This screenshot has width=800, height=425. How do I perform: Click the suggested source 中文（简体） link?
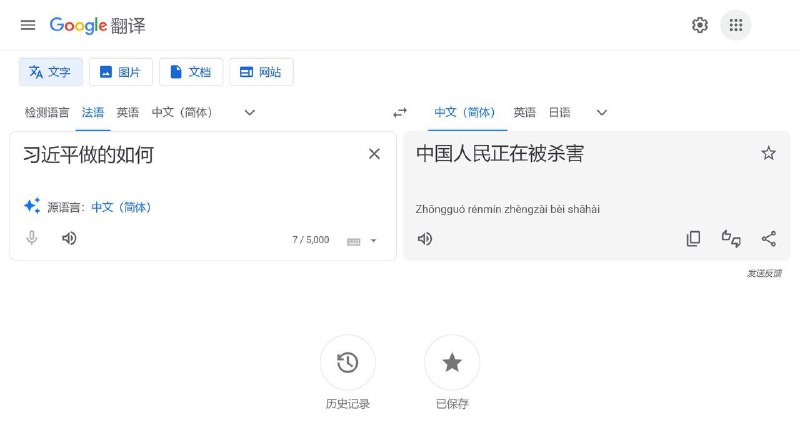[x=121, y=207]
